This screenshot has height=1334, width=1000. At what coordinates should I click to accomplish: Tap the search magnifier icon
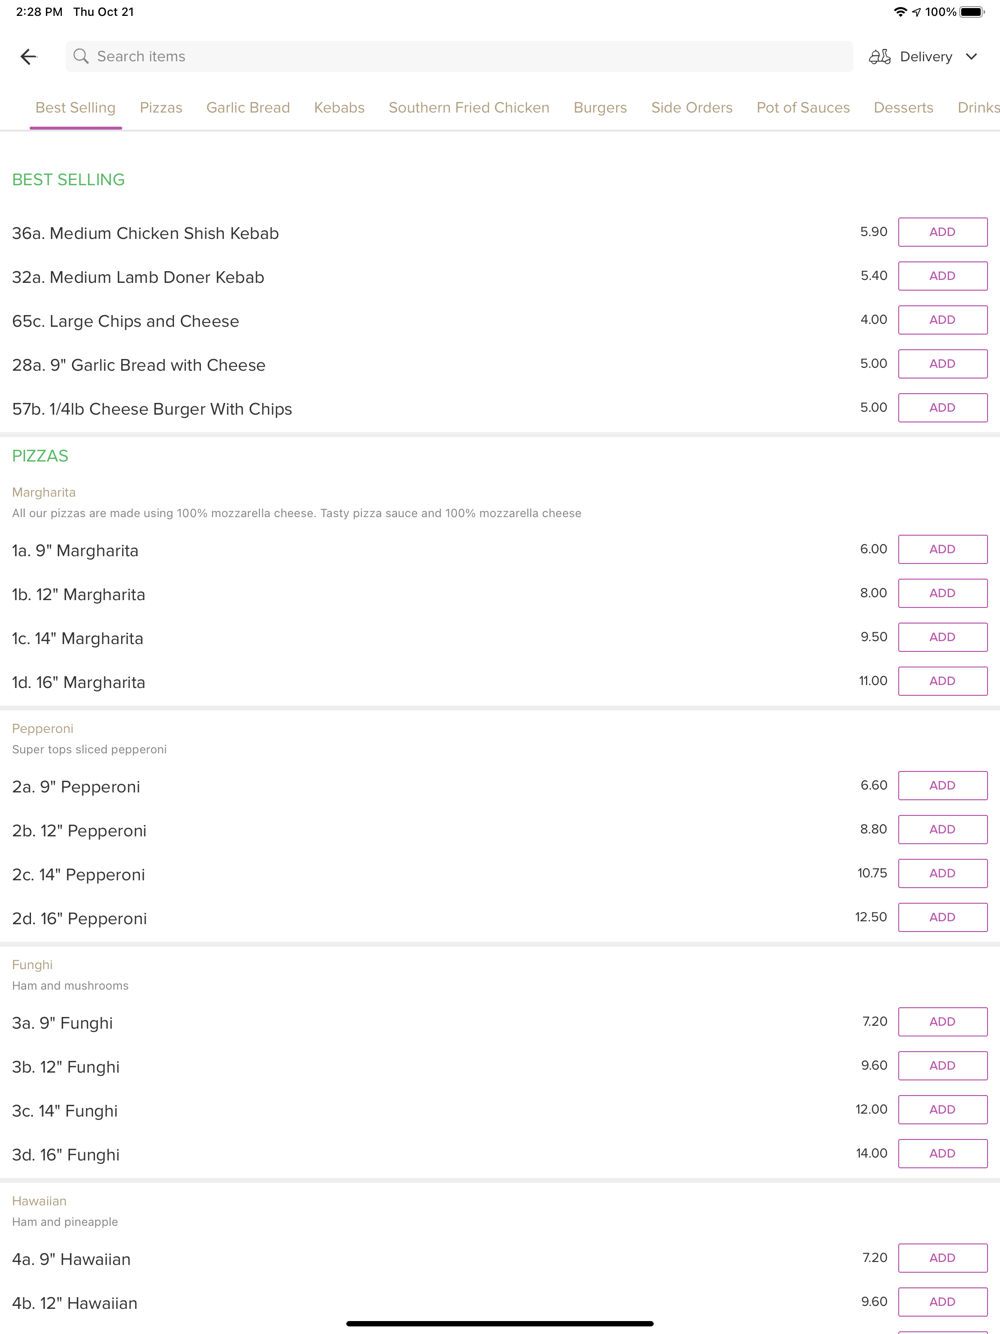coord(81,57)
